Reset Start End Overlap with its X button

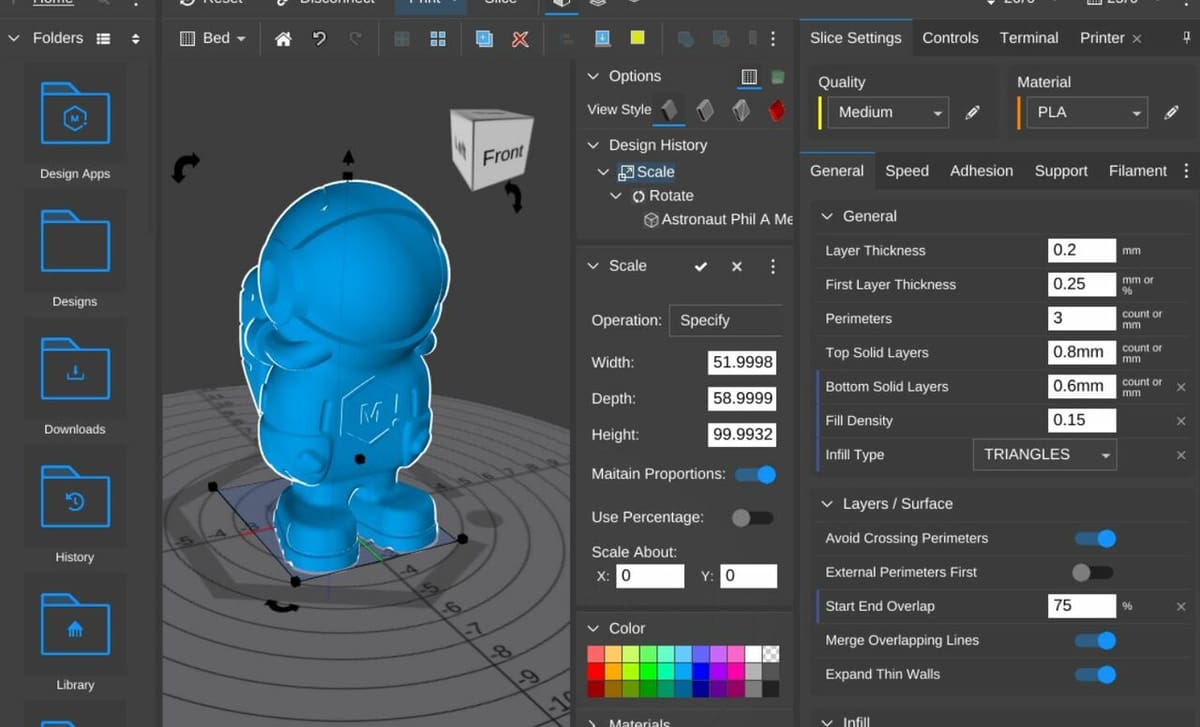1181,607
